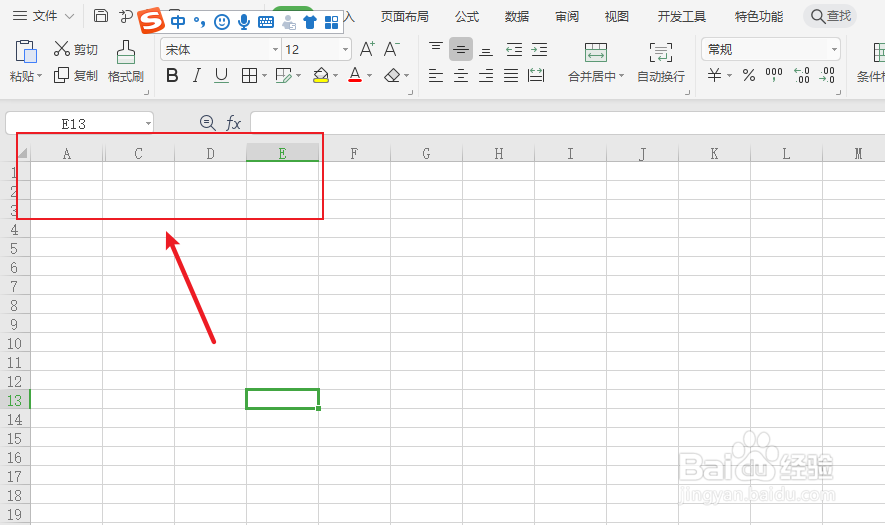Switch to View (视图) tab

point(616,17)
